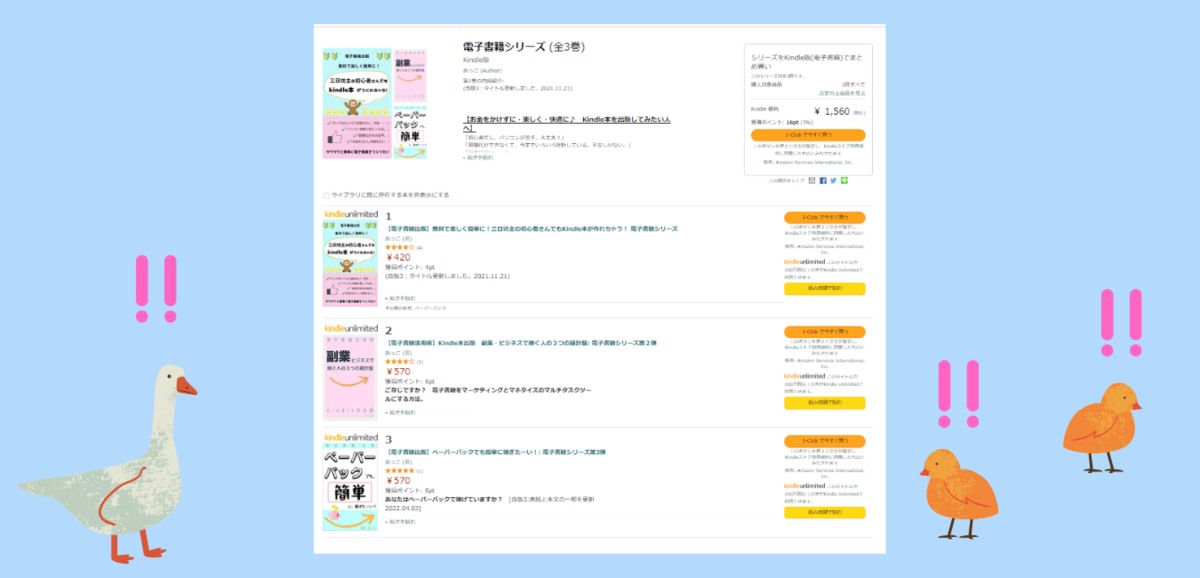Buy book 1 with 1-Click button
Screen dimensions: 1200x578
824,217
